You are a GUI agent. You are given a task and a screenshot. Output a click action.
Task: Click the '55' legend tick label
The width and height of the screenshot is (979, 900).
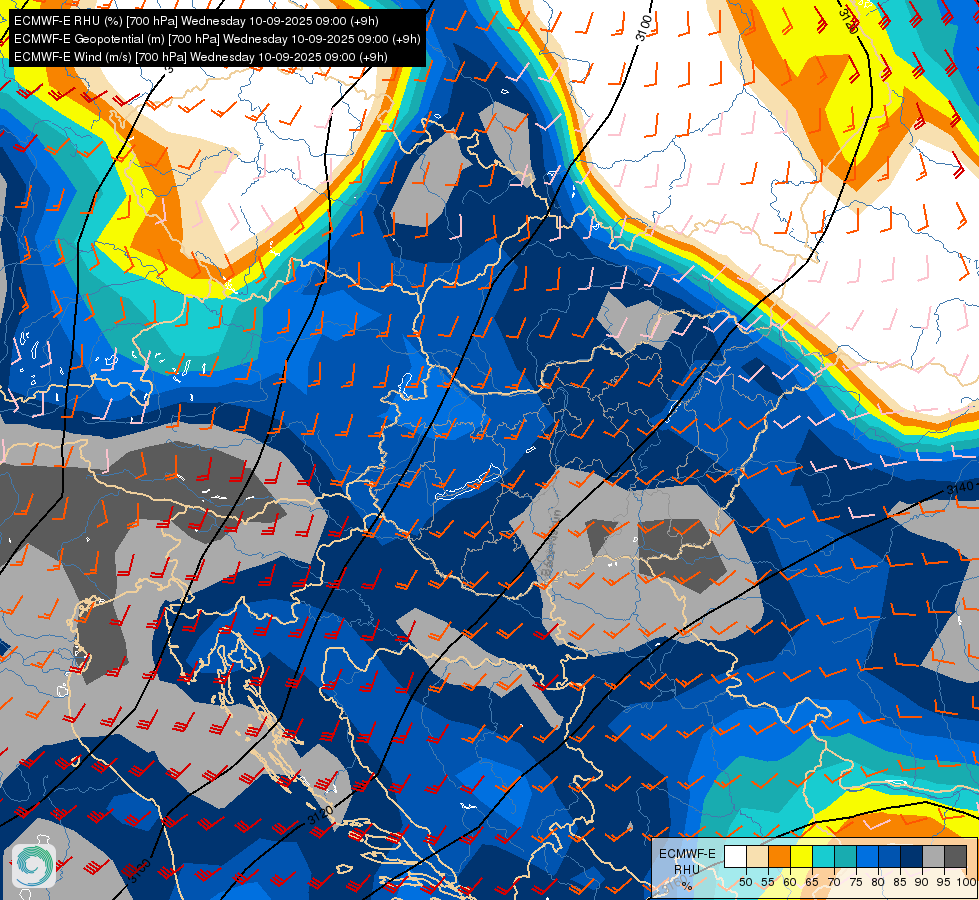coord(768,882)
